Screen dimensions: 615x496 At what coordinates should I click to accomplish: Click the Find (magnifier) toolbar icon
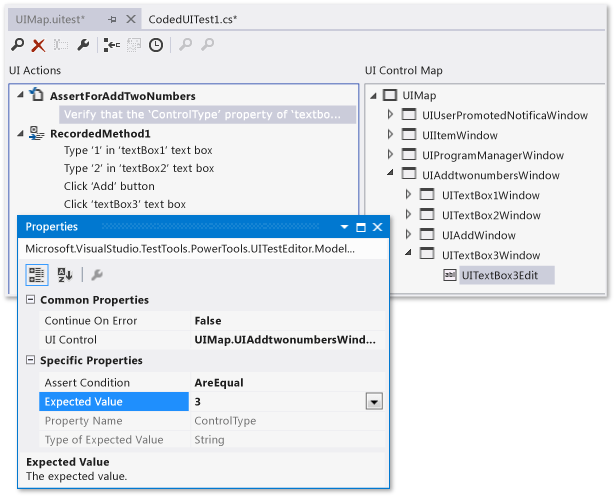point(18,45)
